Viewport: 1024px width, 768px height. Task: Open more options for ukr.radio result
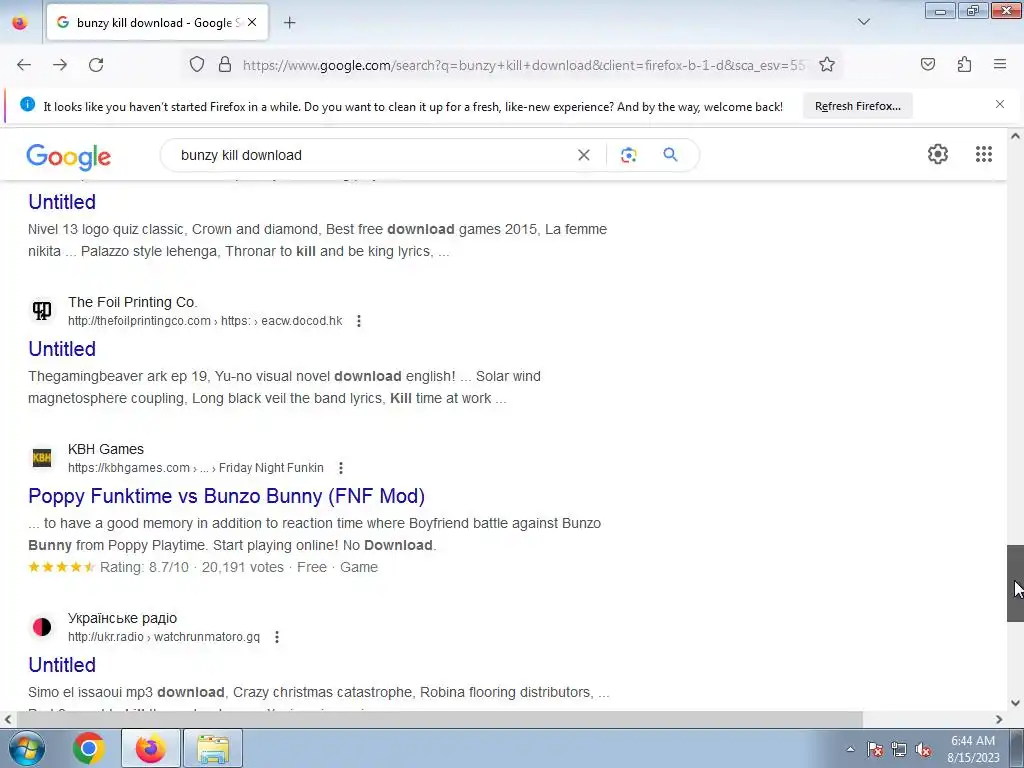(277, 637)
